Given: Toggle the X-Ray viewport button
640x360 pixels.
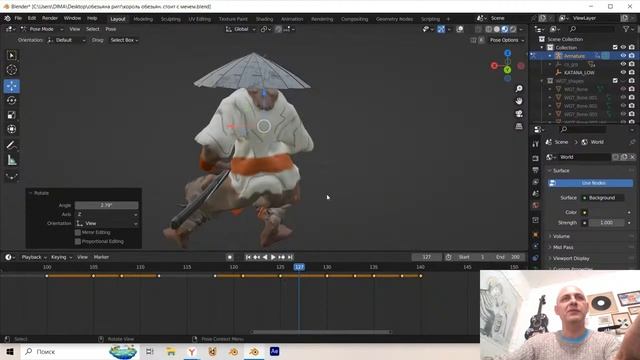Looking at the screenshot, I should 478,29.
